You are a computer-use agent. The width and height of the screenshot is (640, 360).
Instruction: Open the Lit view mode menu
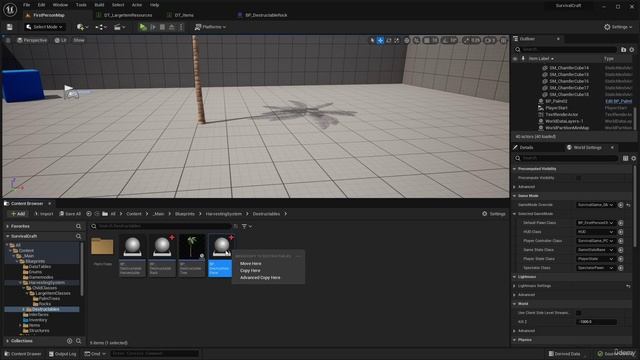(61, 40)
